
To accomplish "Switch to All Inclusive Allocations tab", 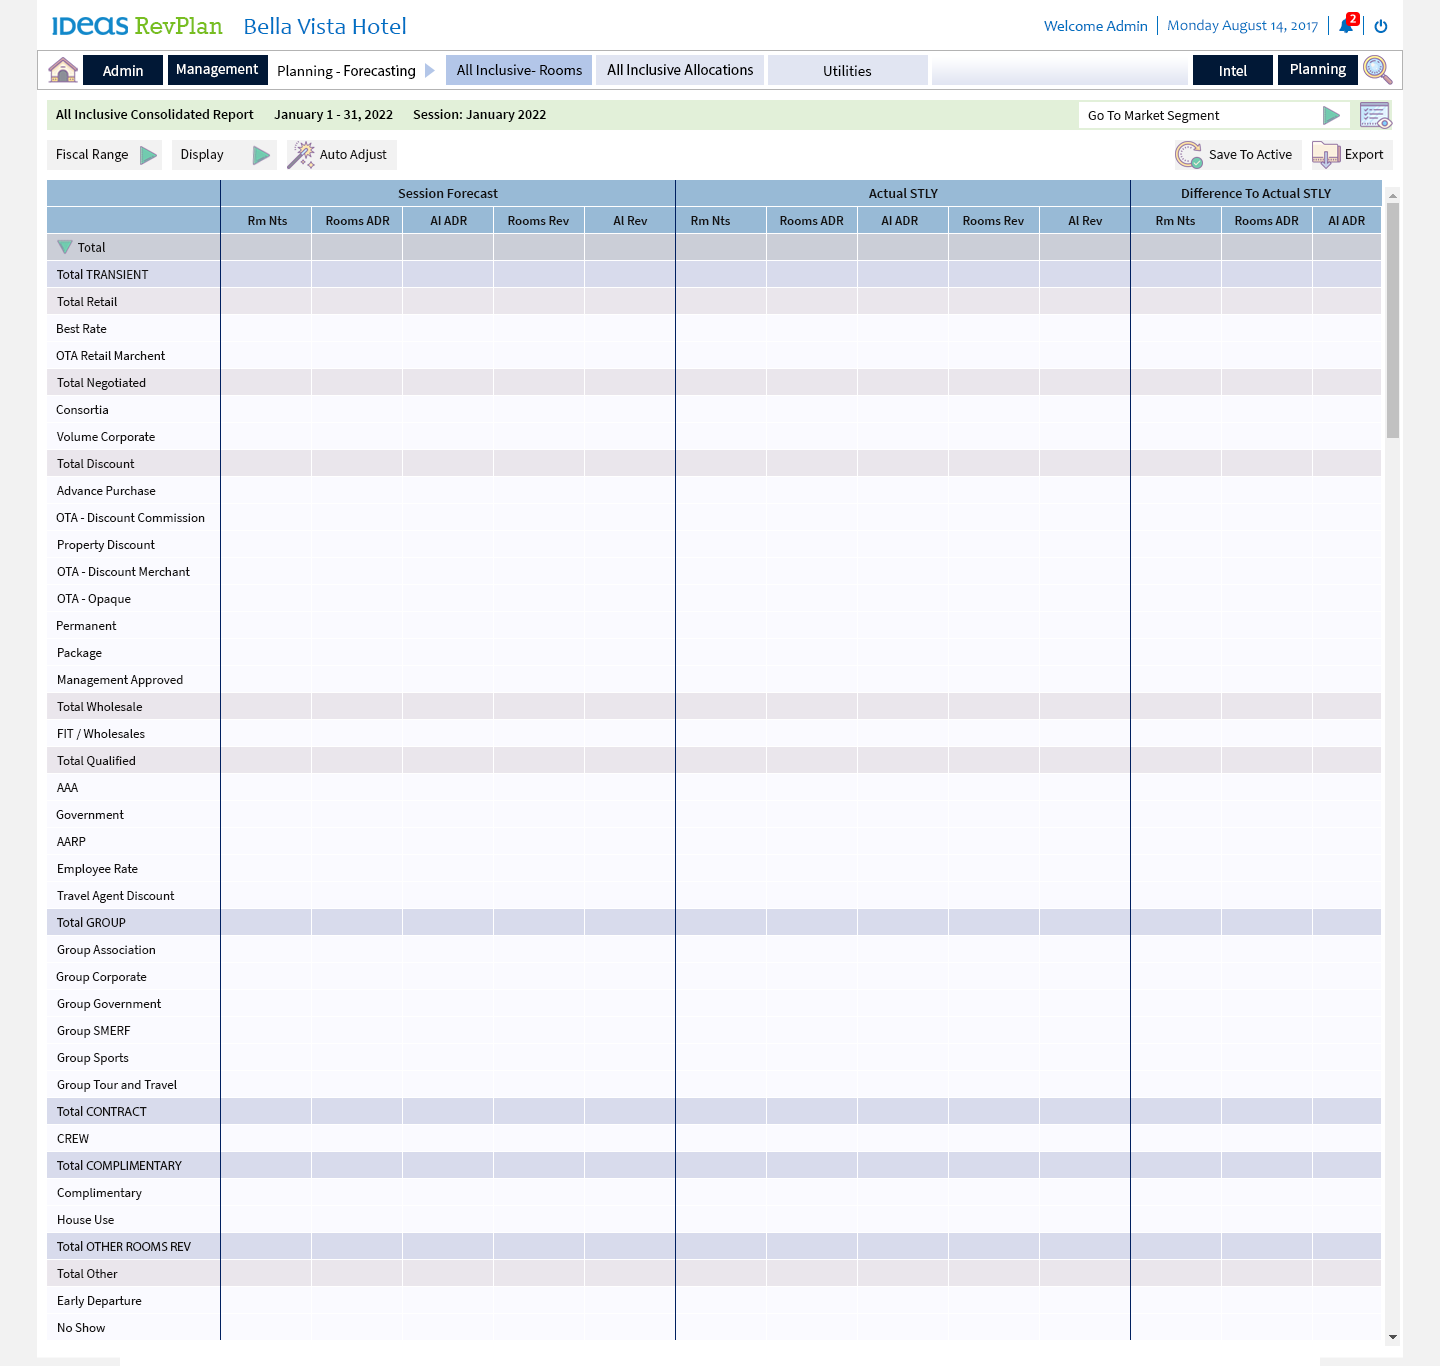I will pyautogui.click(x=680, y=70).
